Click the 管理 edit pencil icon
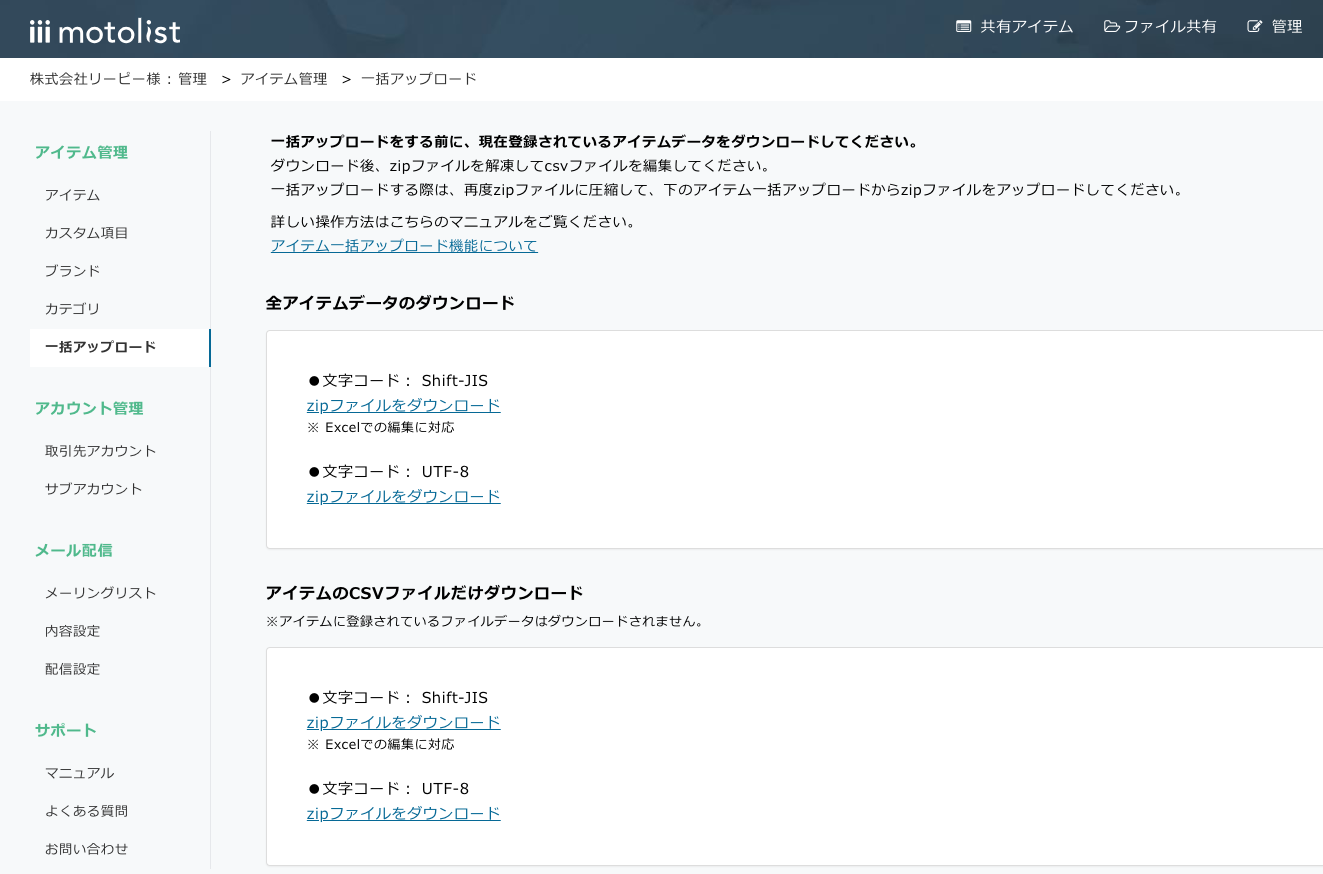This screenshot has height=874, width=1323. (x=1255, y=27)
